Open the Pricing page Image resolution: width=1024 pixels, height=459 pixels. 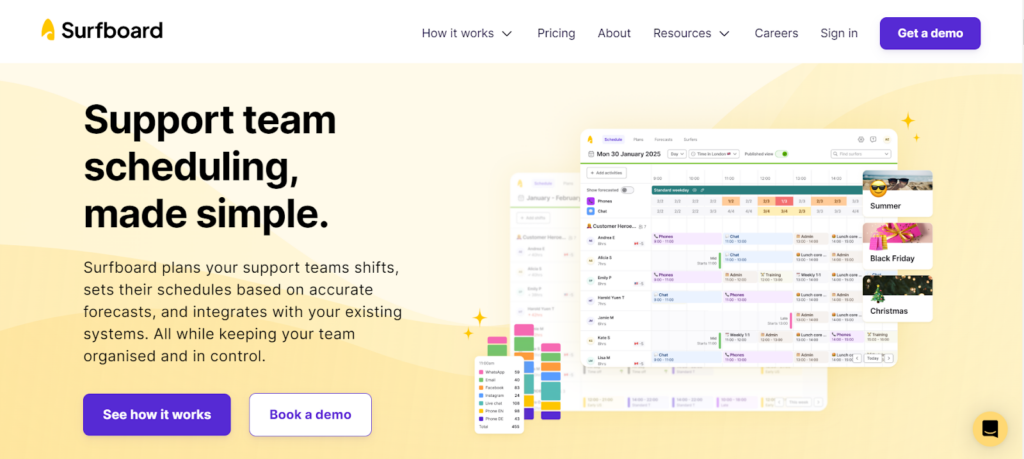556,33
